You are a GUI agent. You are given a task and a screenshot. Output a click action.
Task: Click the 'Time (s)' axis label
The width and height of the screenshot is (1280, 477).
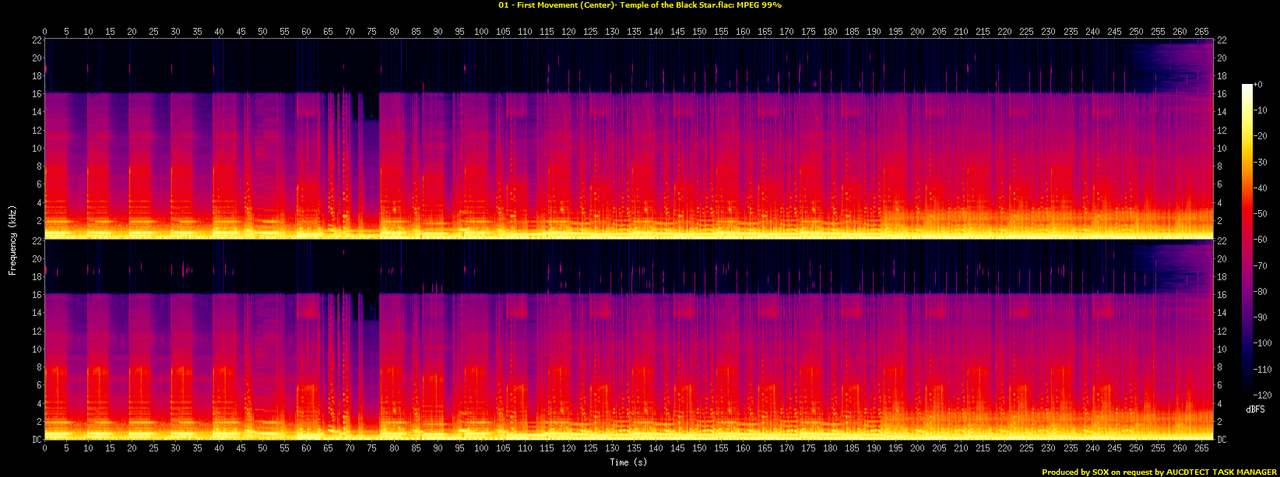click(x=629, y=463)
